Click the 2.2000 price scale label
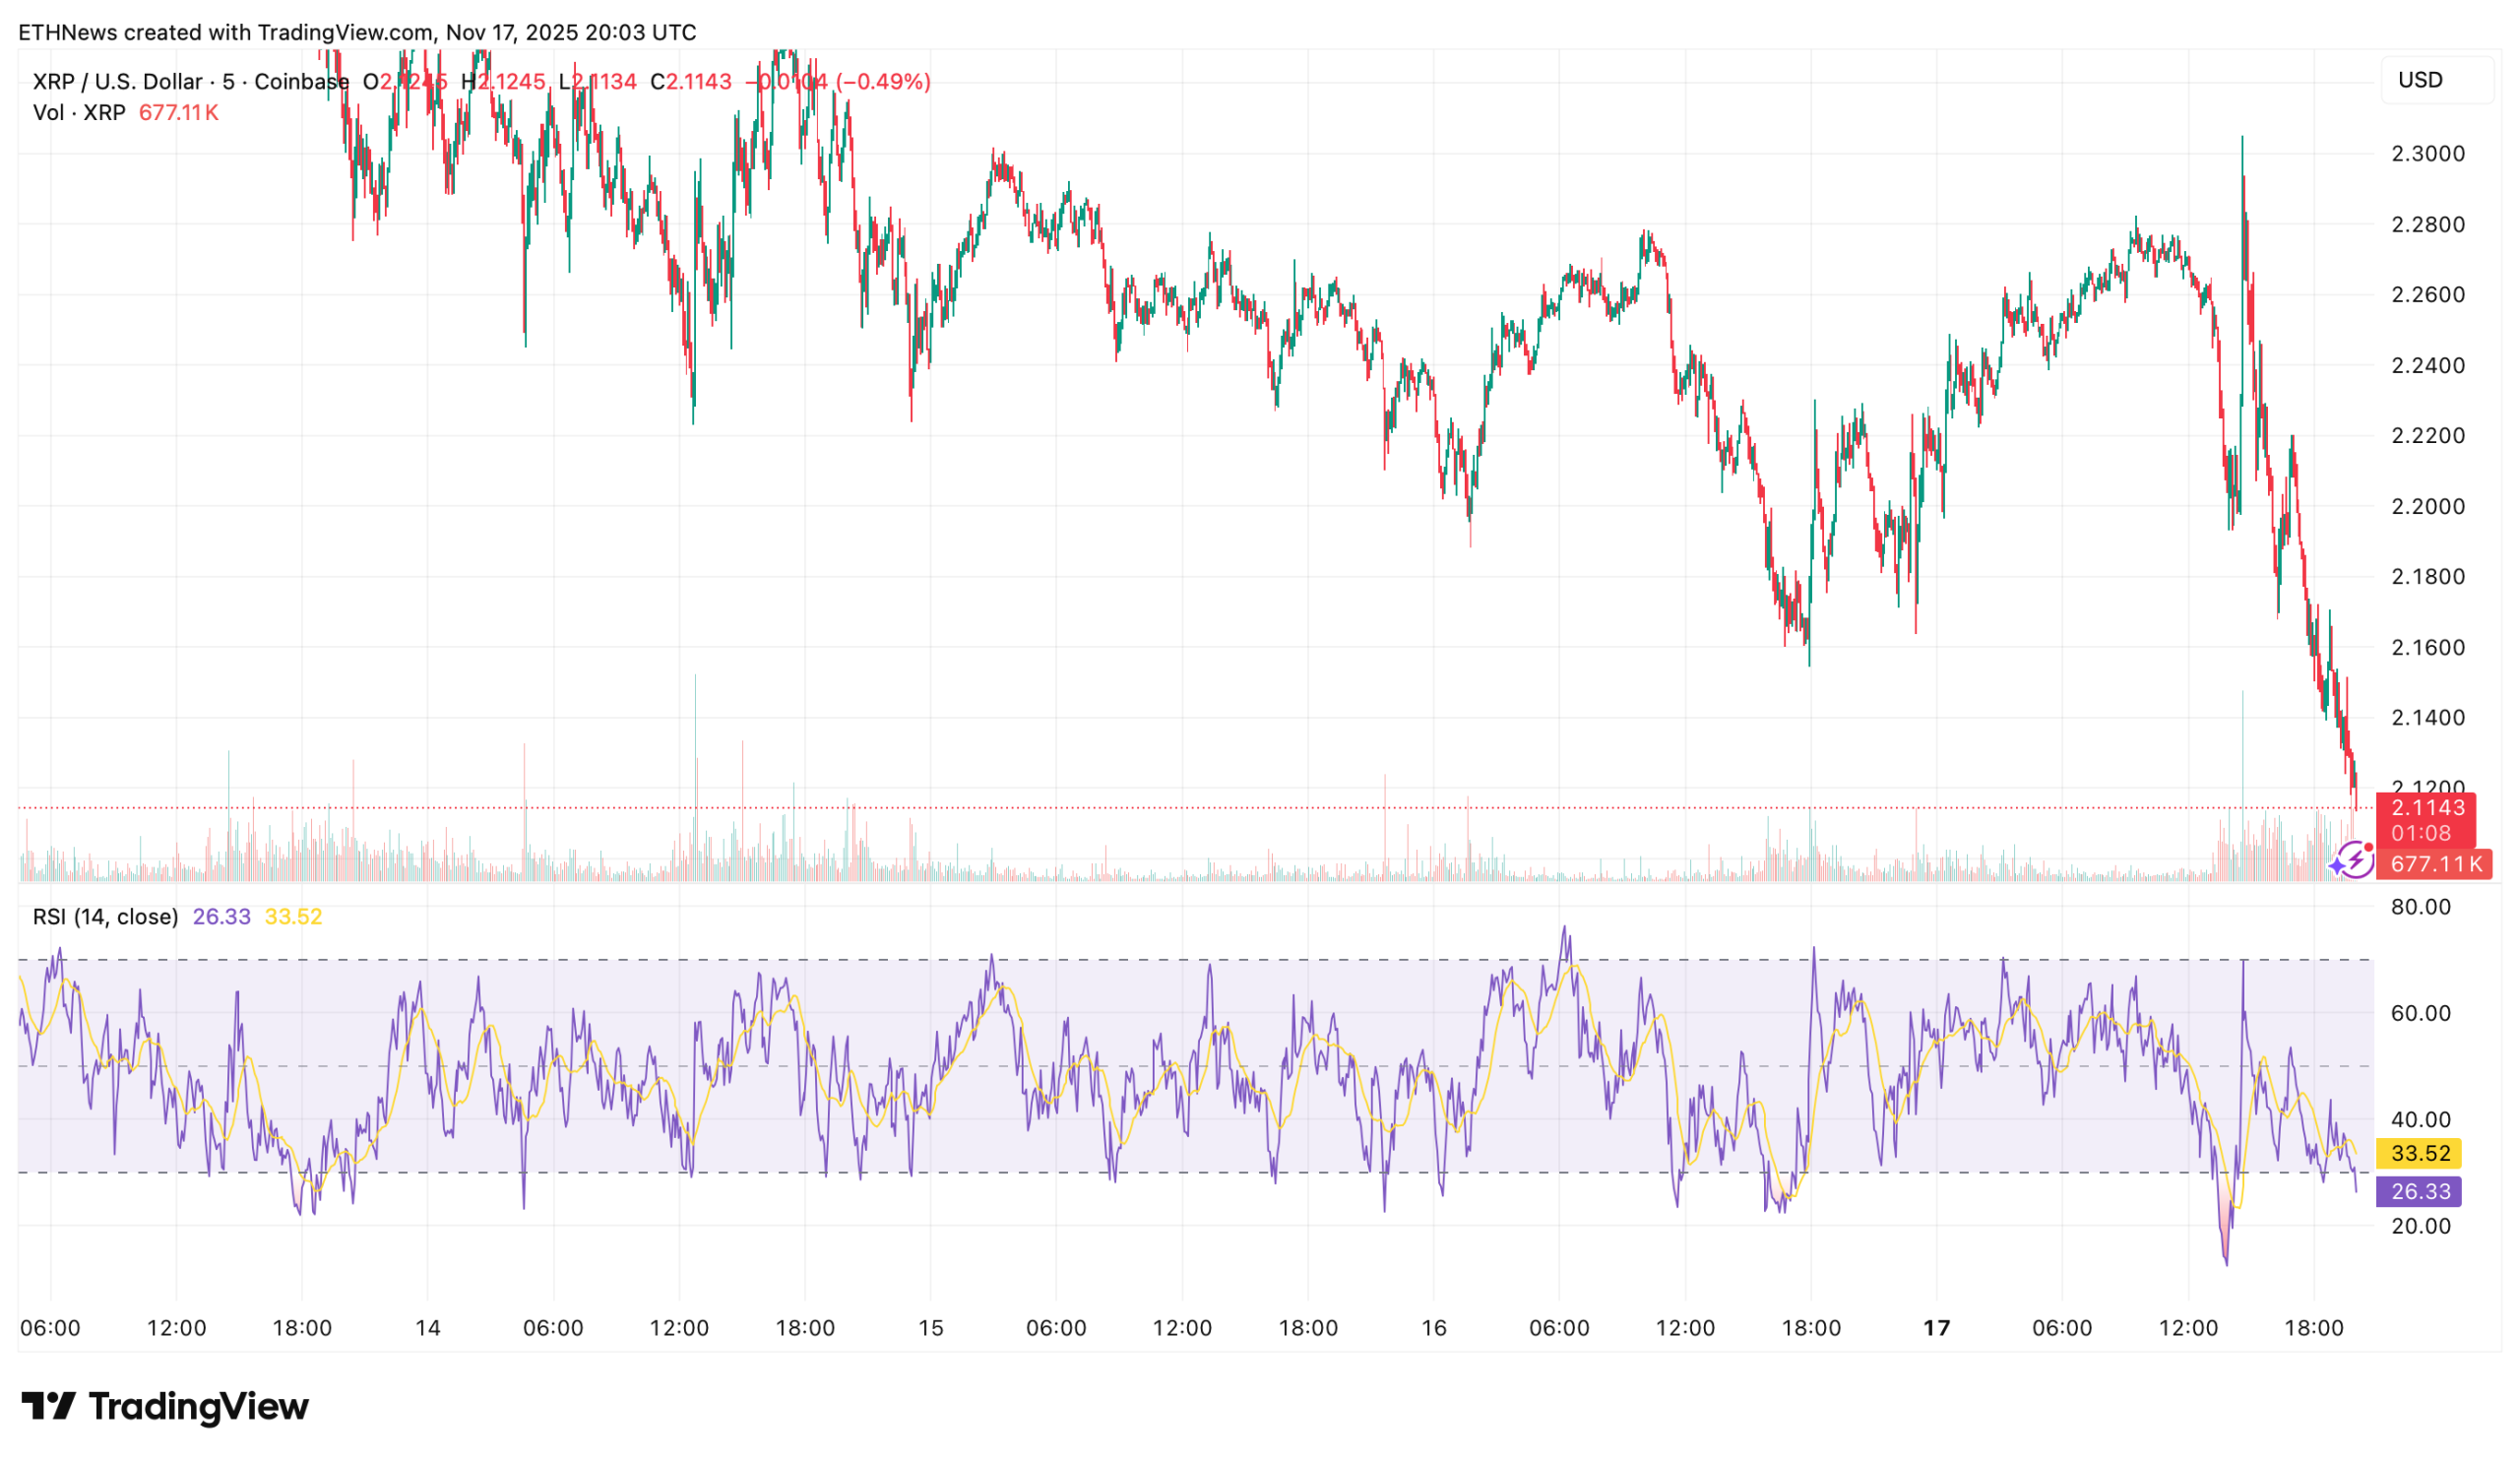 (2427, 506)
